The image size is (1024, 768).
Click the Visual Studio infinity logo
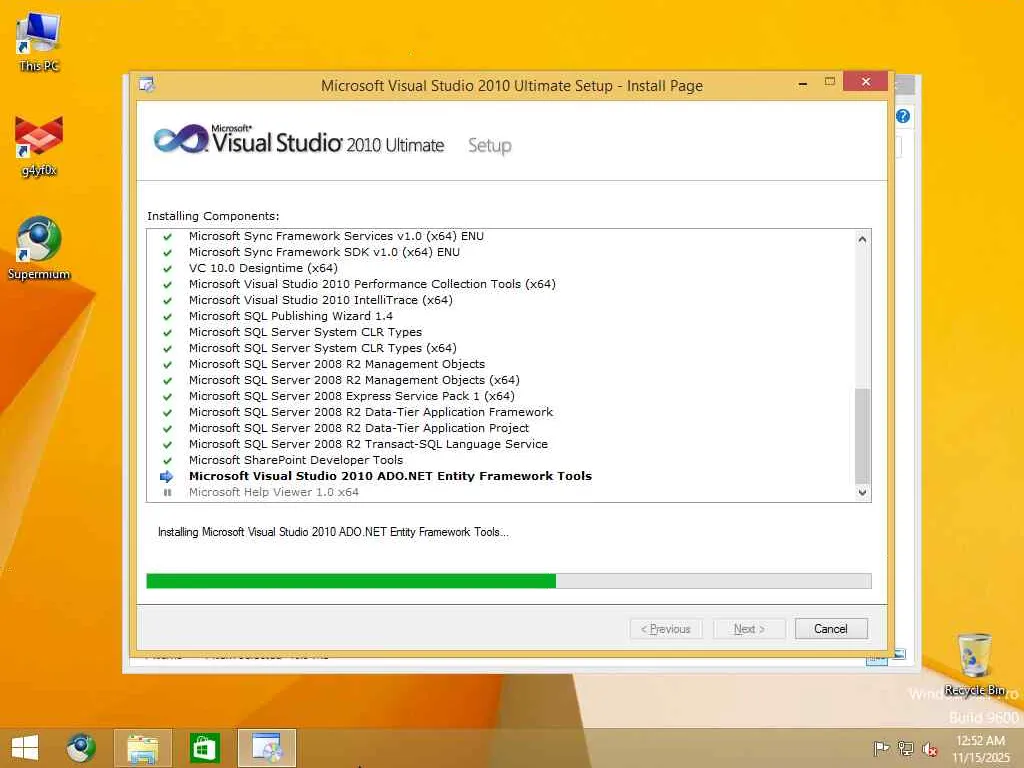181,138
